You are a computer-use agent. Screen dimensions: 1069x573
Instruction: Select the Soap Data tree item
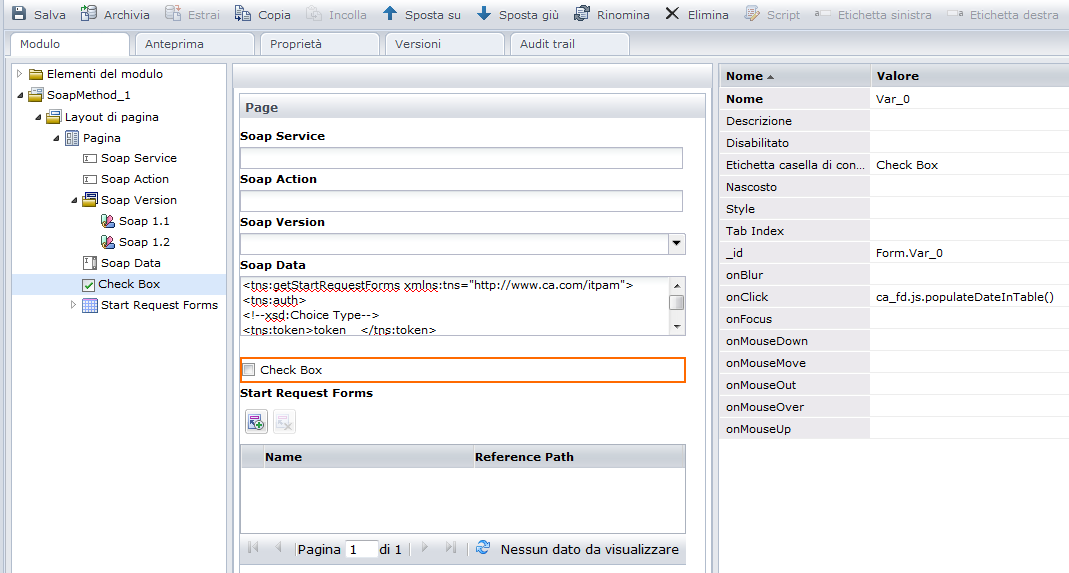121,263
